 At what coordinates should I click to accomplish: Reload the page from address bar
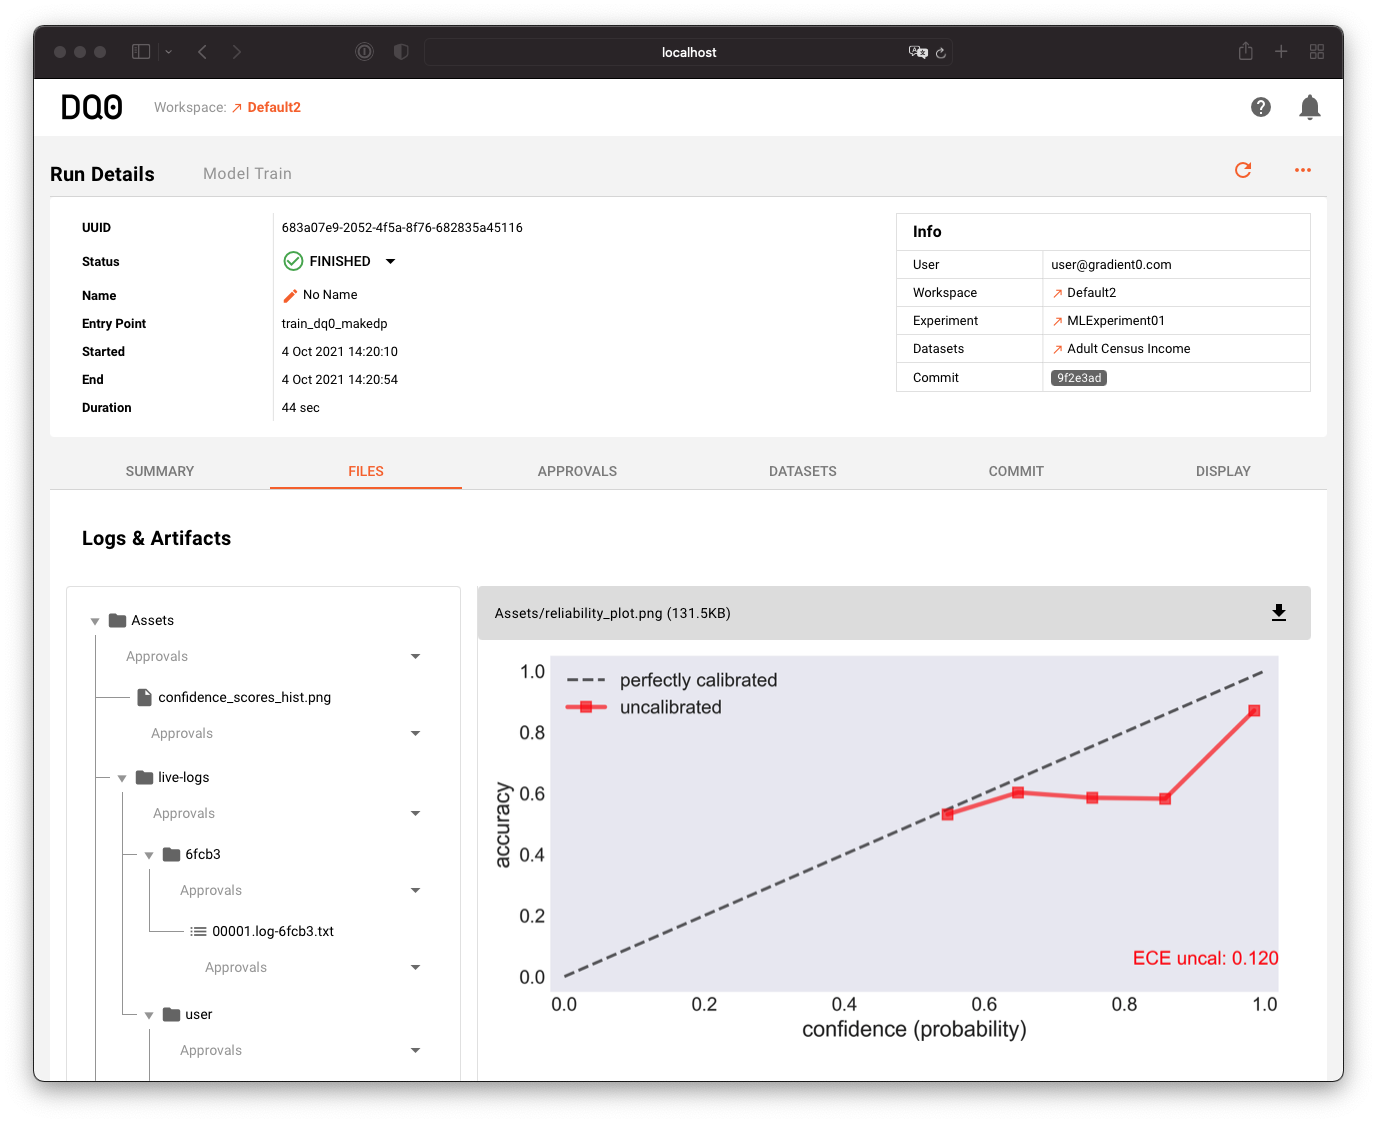pyautogui.click(x=941, y=53)
